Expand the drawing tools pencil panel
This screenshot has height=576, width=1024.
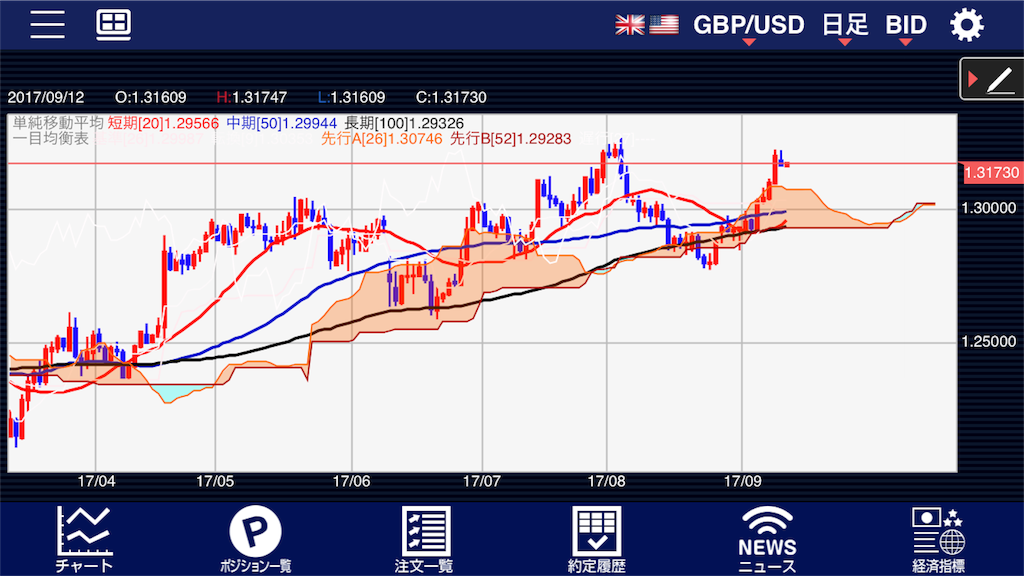991,79
